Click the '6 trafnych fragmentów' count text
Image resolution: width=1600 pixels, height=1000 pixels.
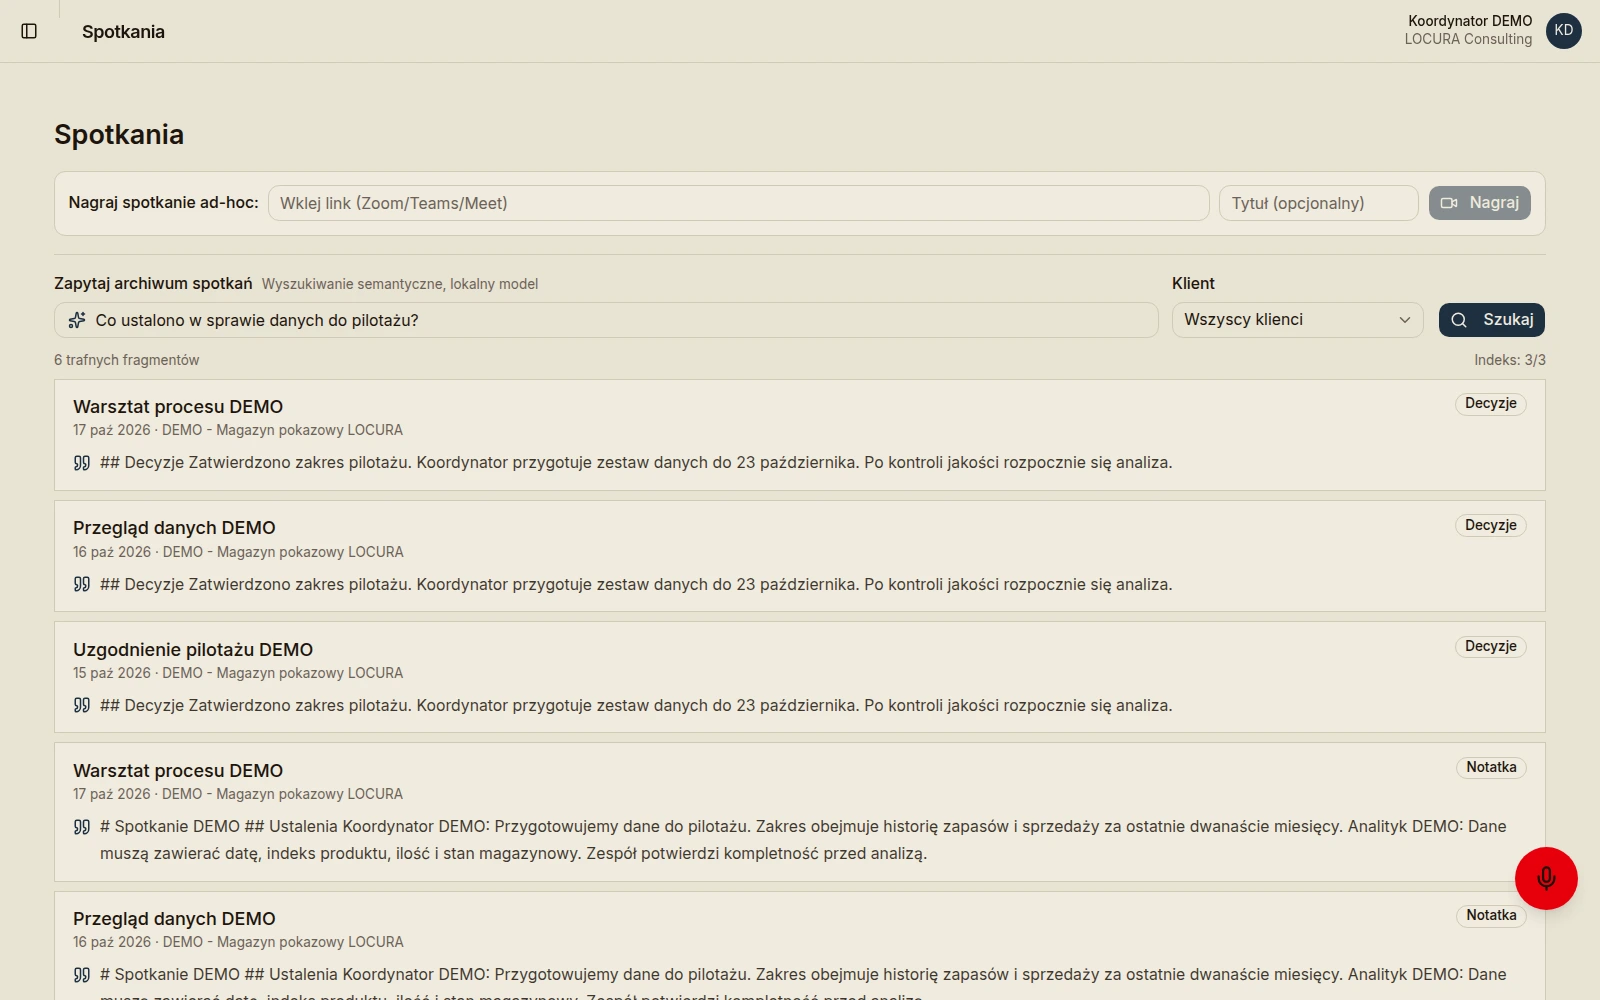coord(126,360)
